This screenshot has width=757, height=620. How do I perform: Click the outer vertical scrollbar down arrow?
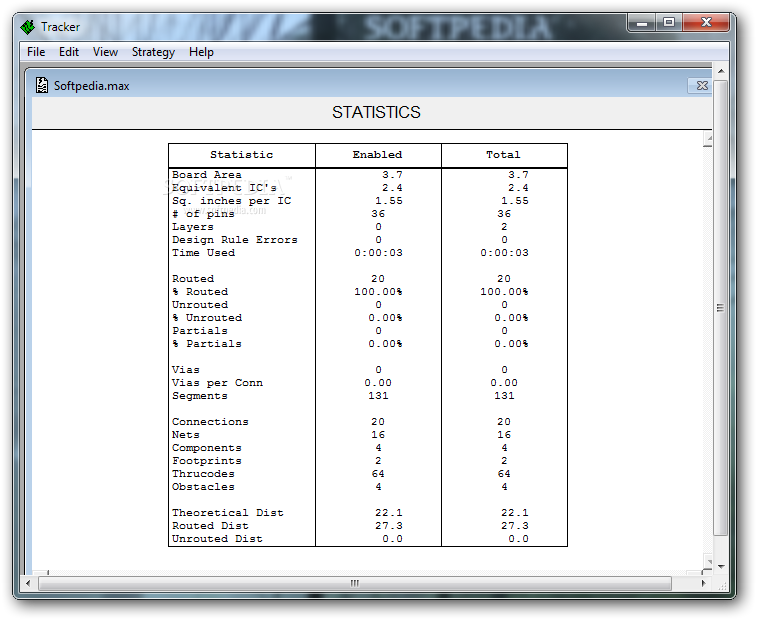(721, 566)
